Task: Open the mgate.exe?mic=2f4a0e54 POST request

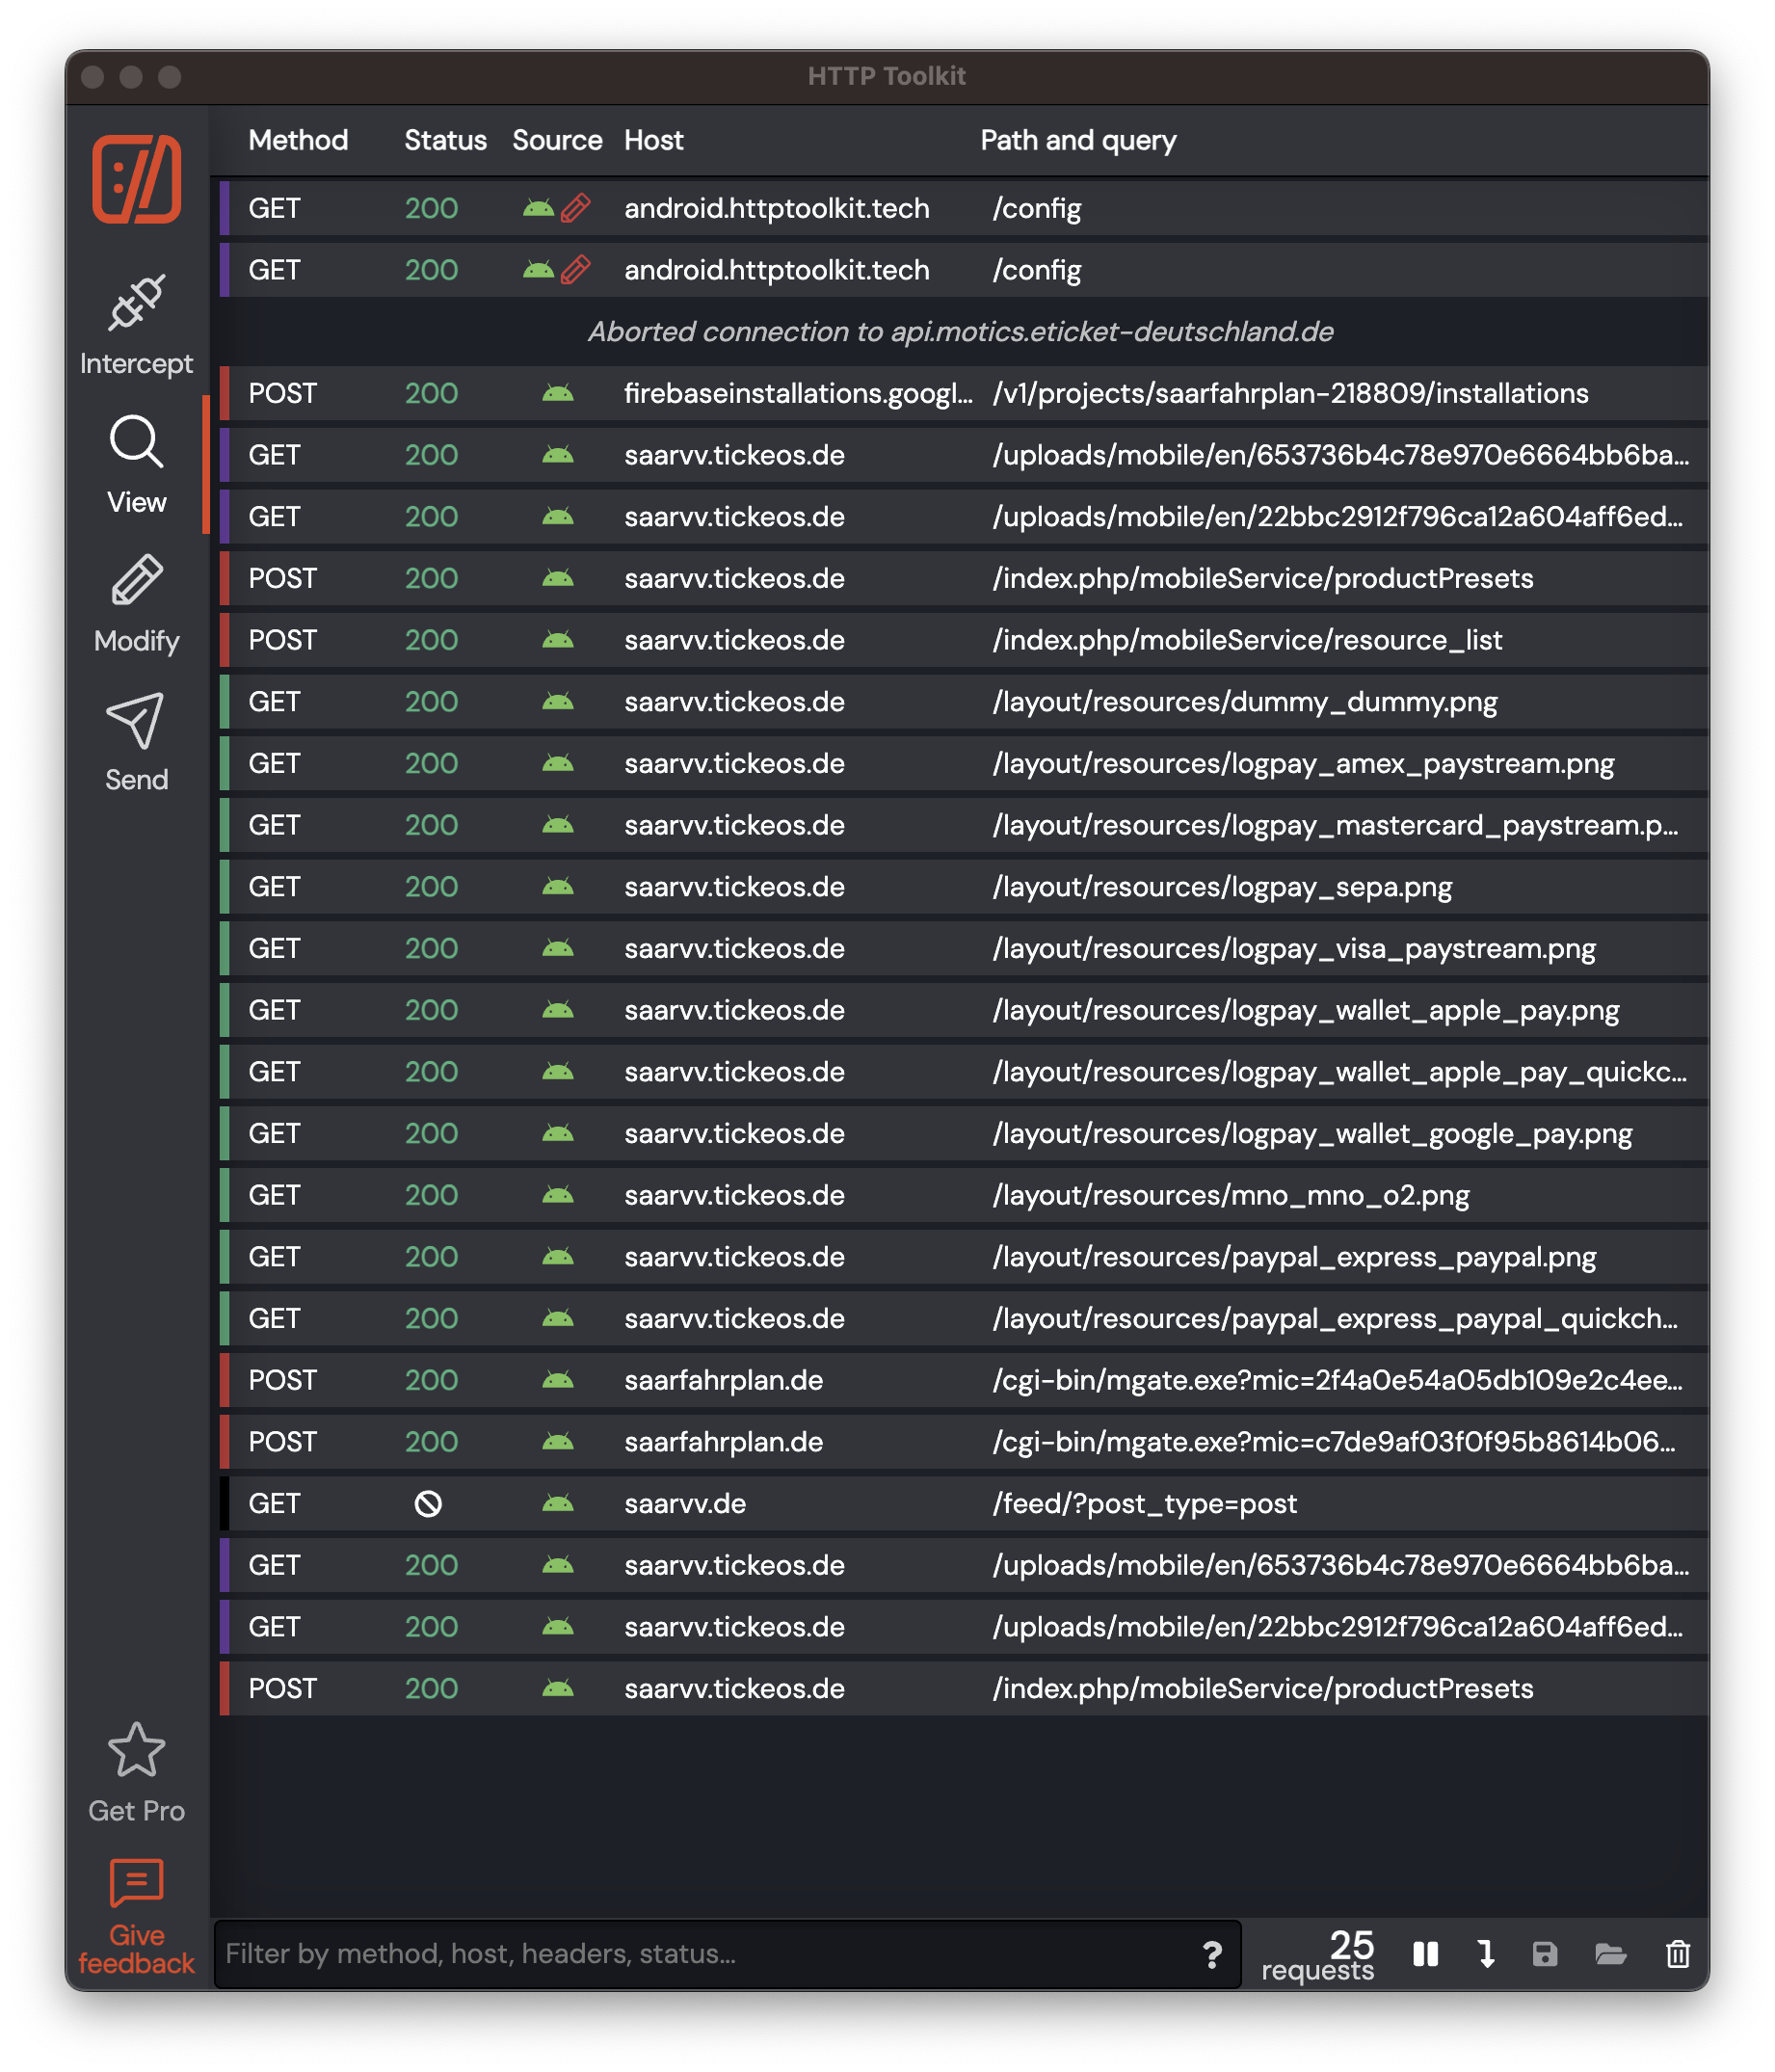Action: click(x=964, y=1380)
